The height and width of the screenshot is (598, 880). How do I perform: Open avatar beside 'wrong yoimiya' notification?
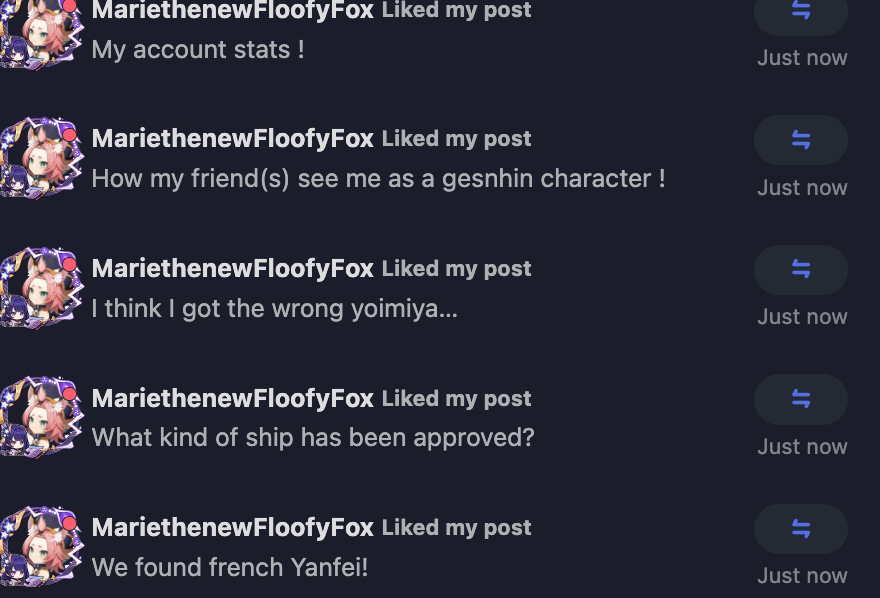[x=42, y=287]
